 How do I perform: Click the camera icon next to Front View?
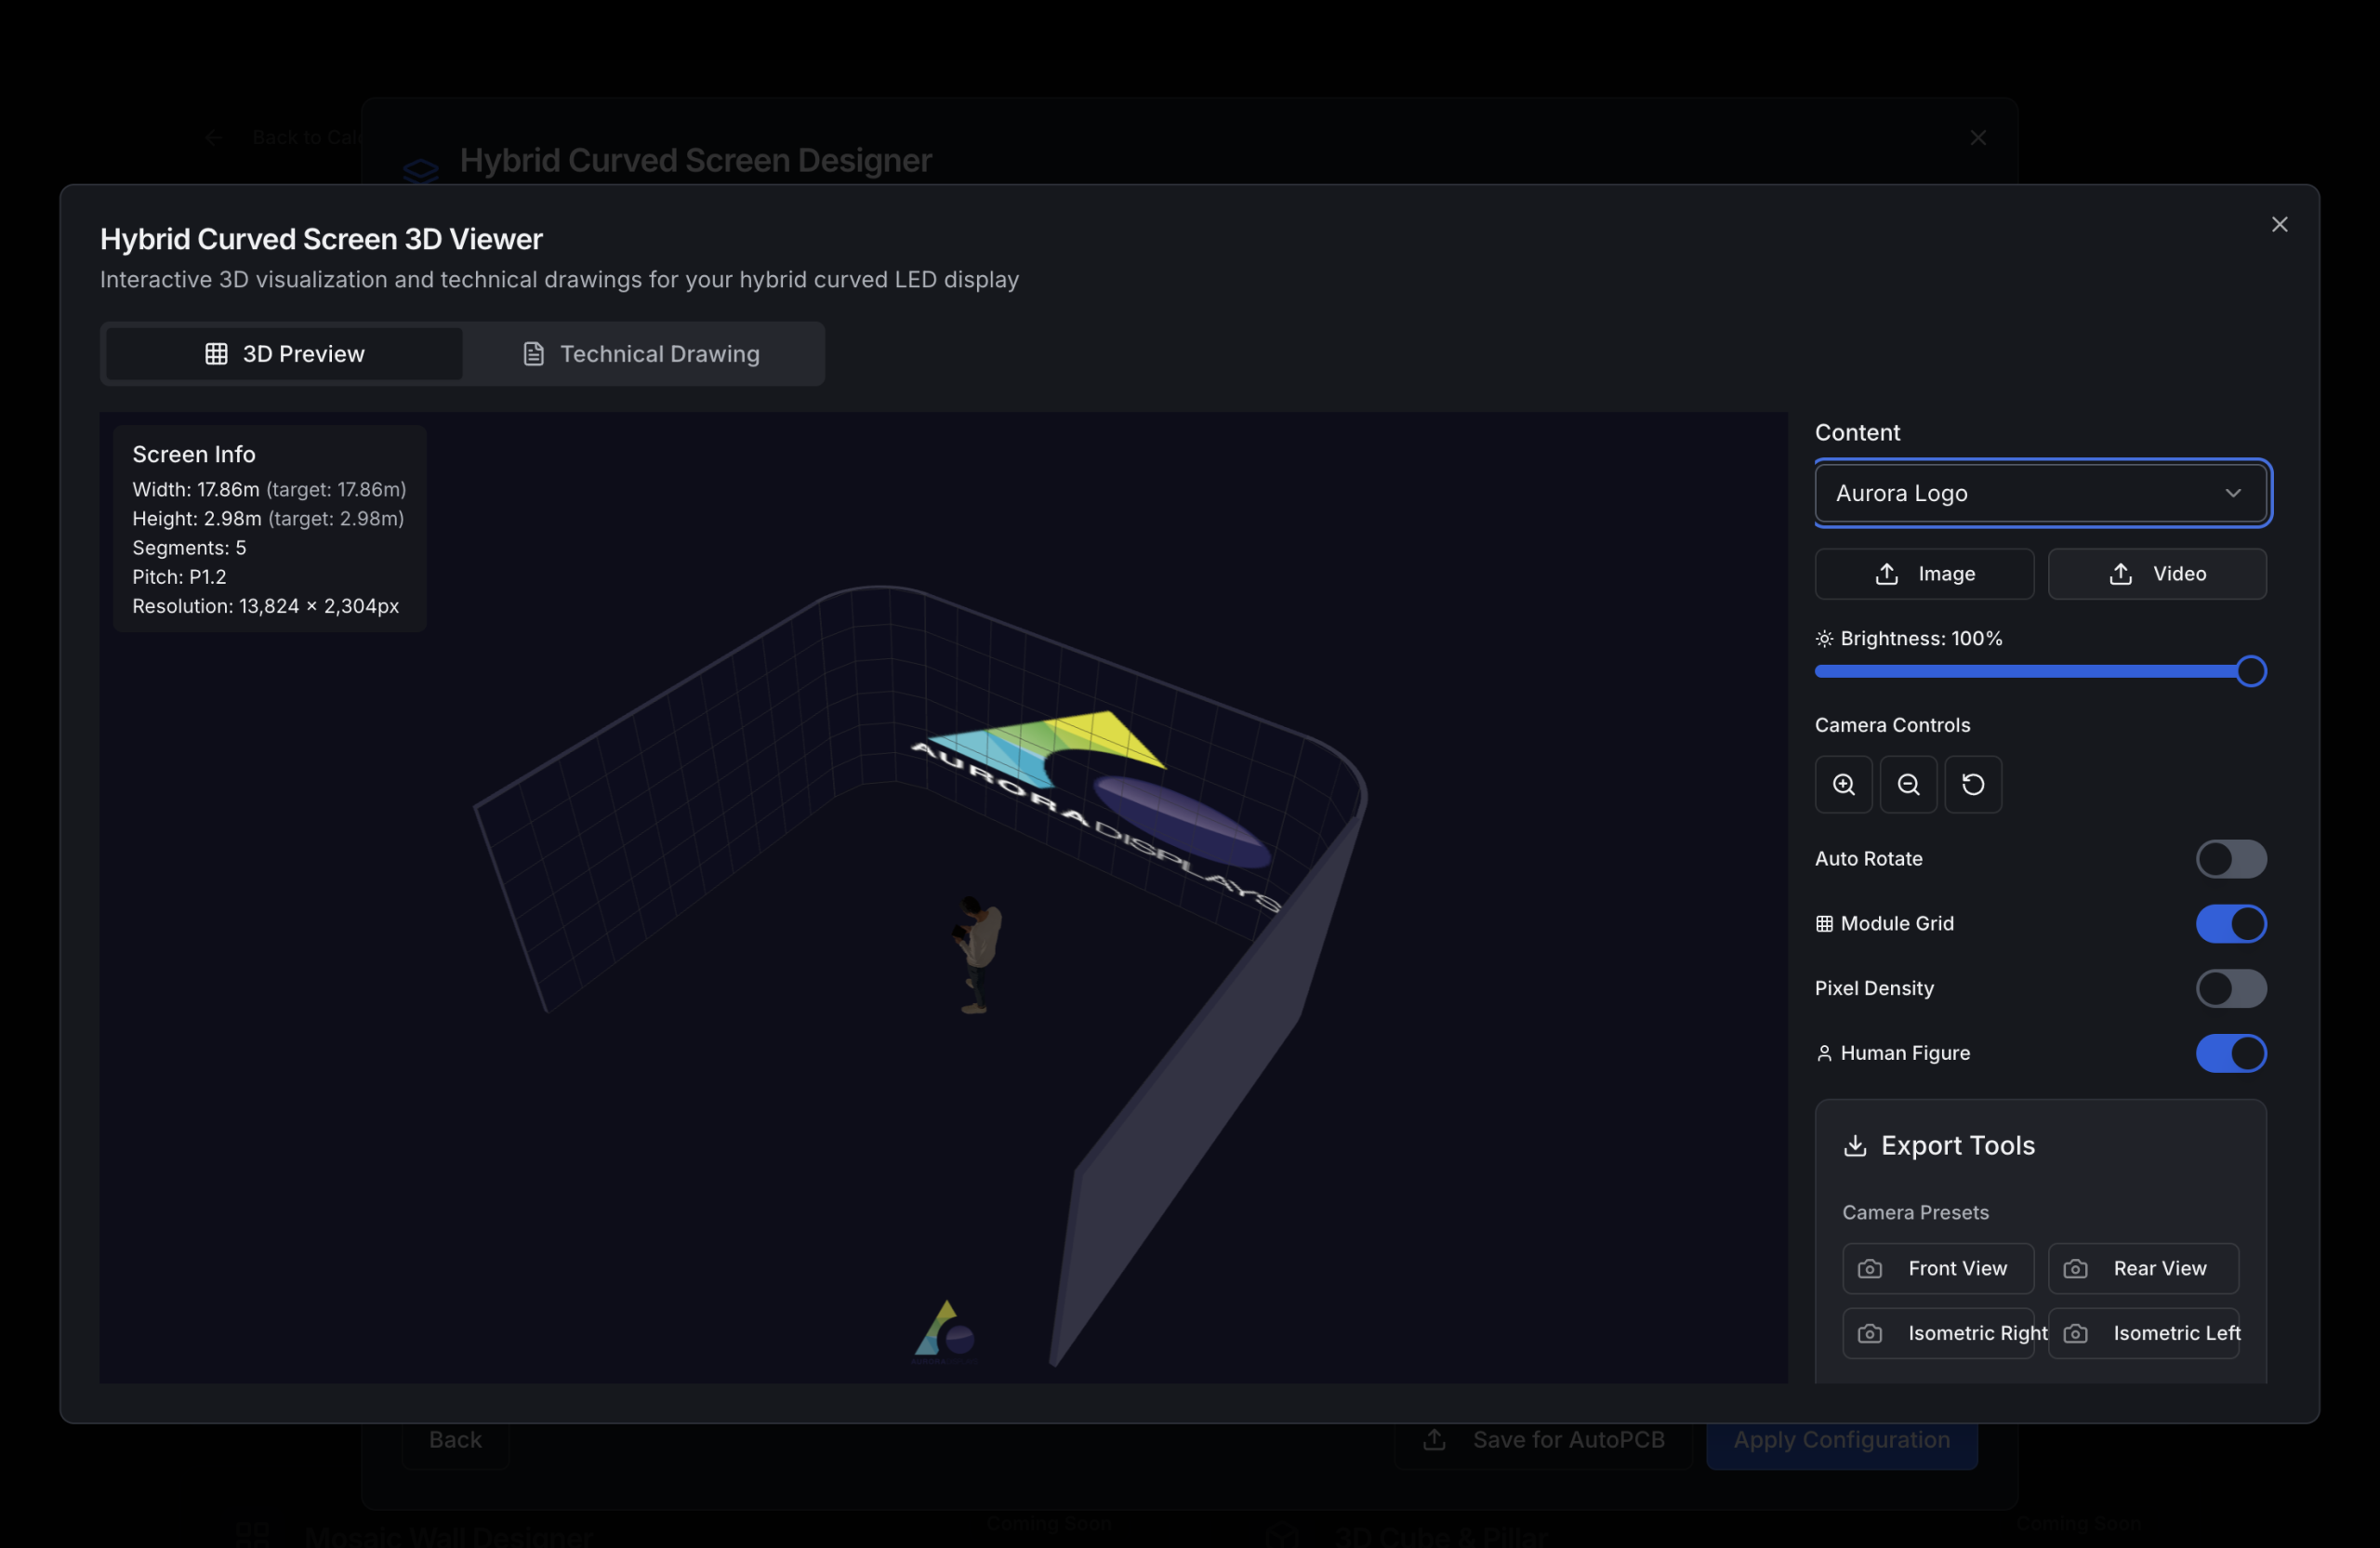click(1871, 1268)
